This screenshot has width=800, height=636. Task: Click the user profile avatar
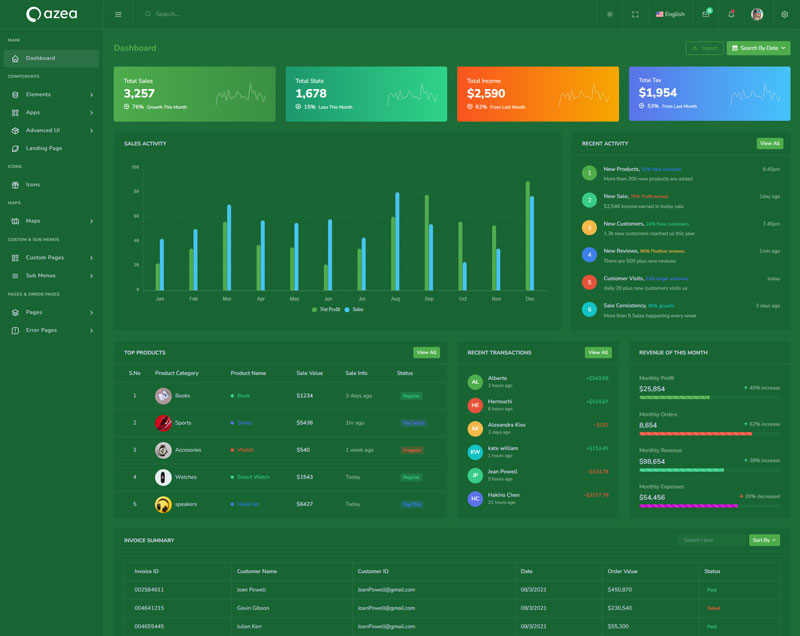pos(757,14)
